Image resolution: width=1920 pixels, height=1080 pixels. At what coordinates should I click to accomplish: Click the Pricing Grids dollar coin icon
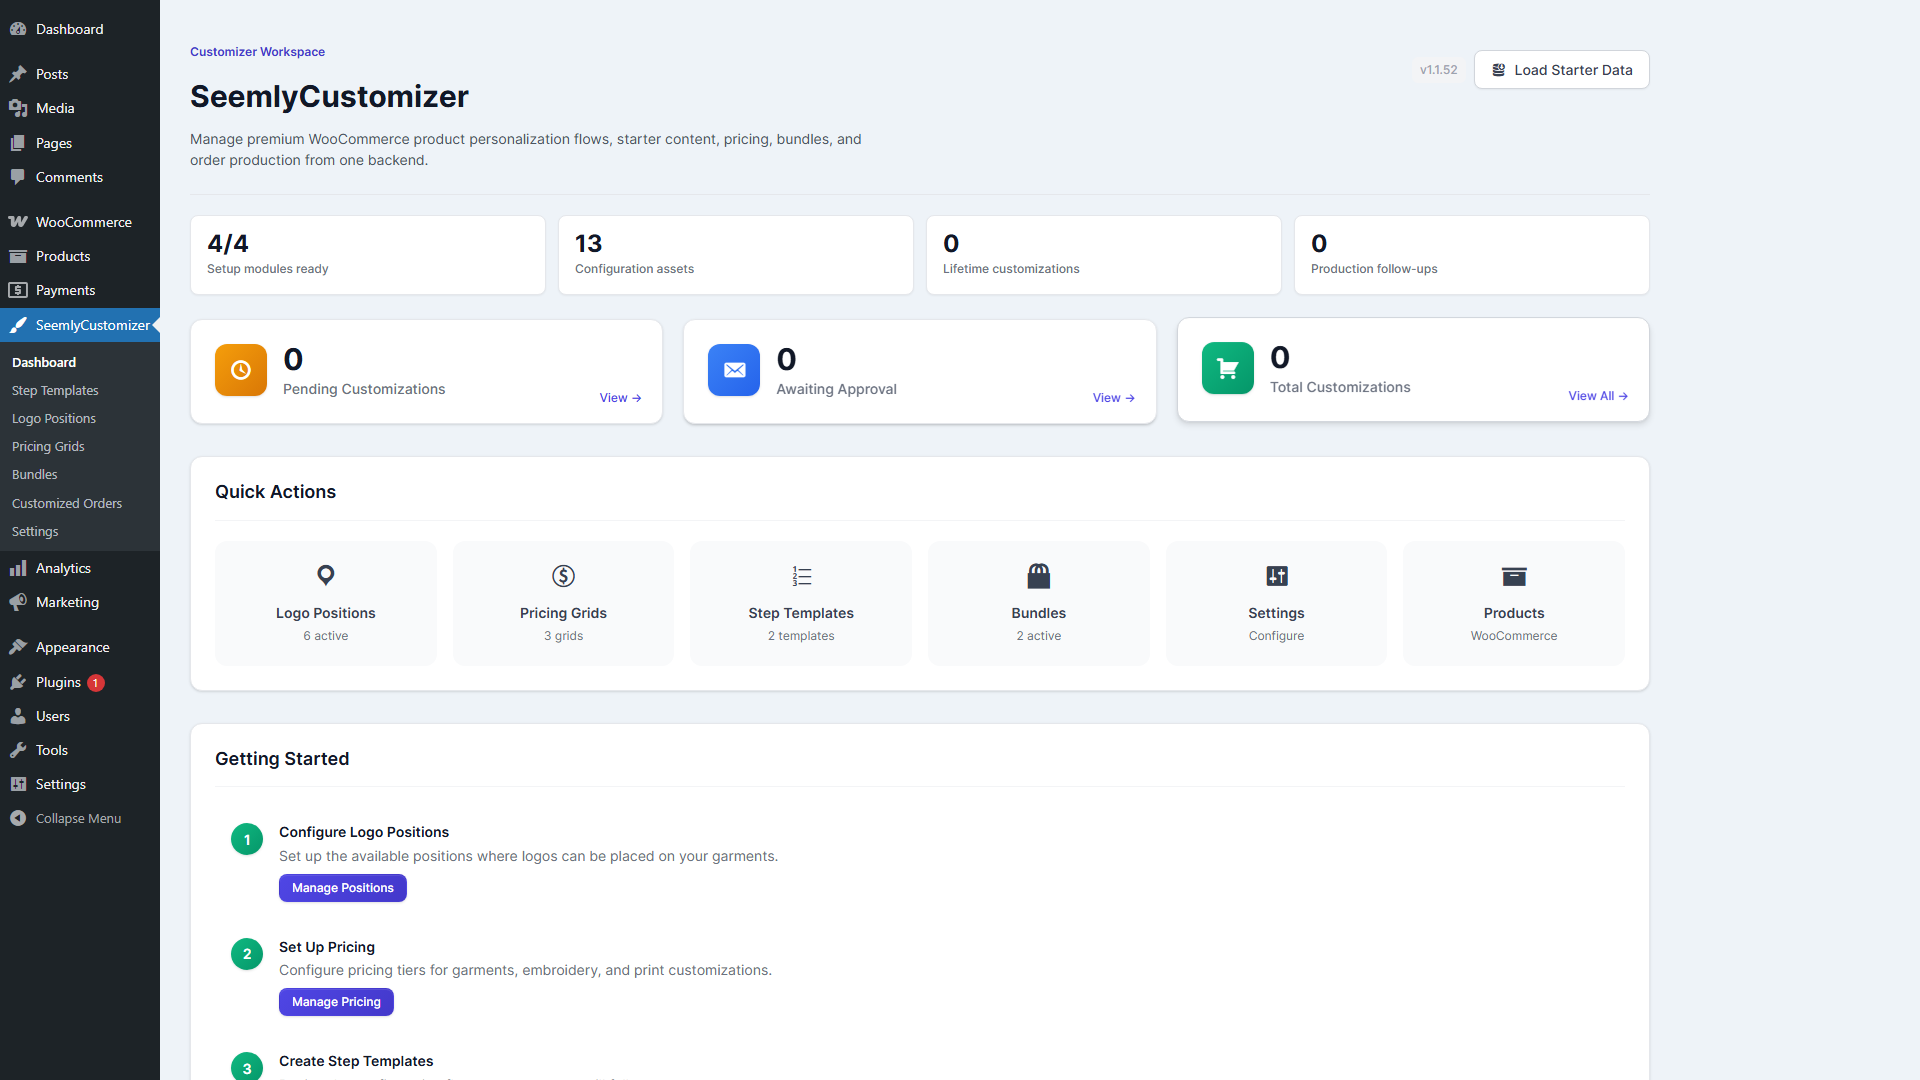[x=563, y=575]
